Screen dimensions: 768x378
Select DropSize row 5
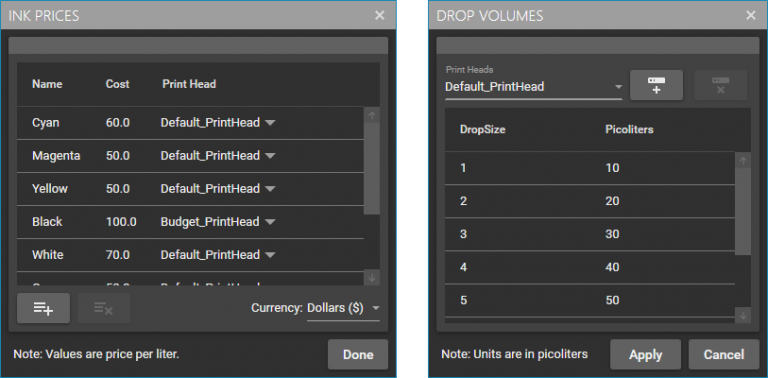(x=590, y=300)
